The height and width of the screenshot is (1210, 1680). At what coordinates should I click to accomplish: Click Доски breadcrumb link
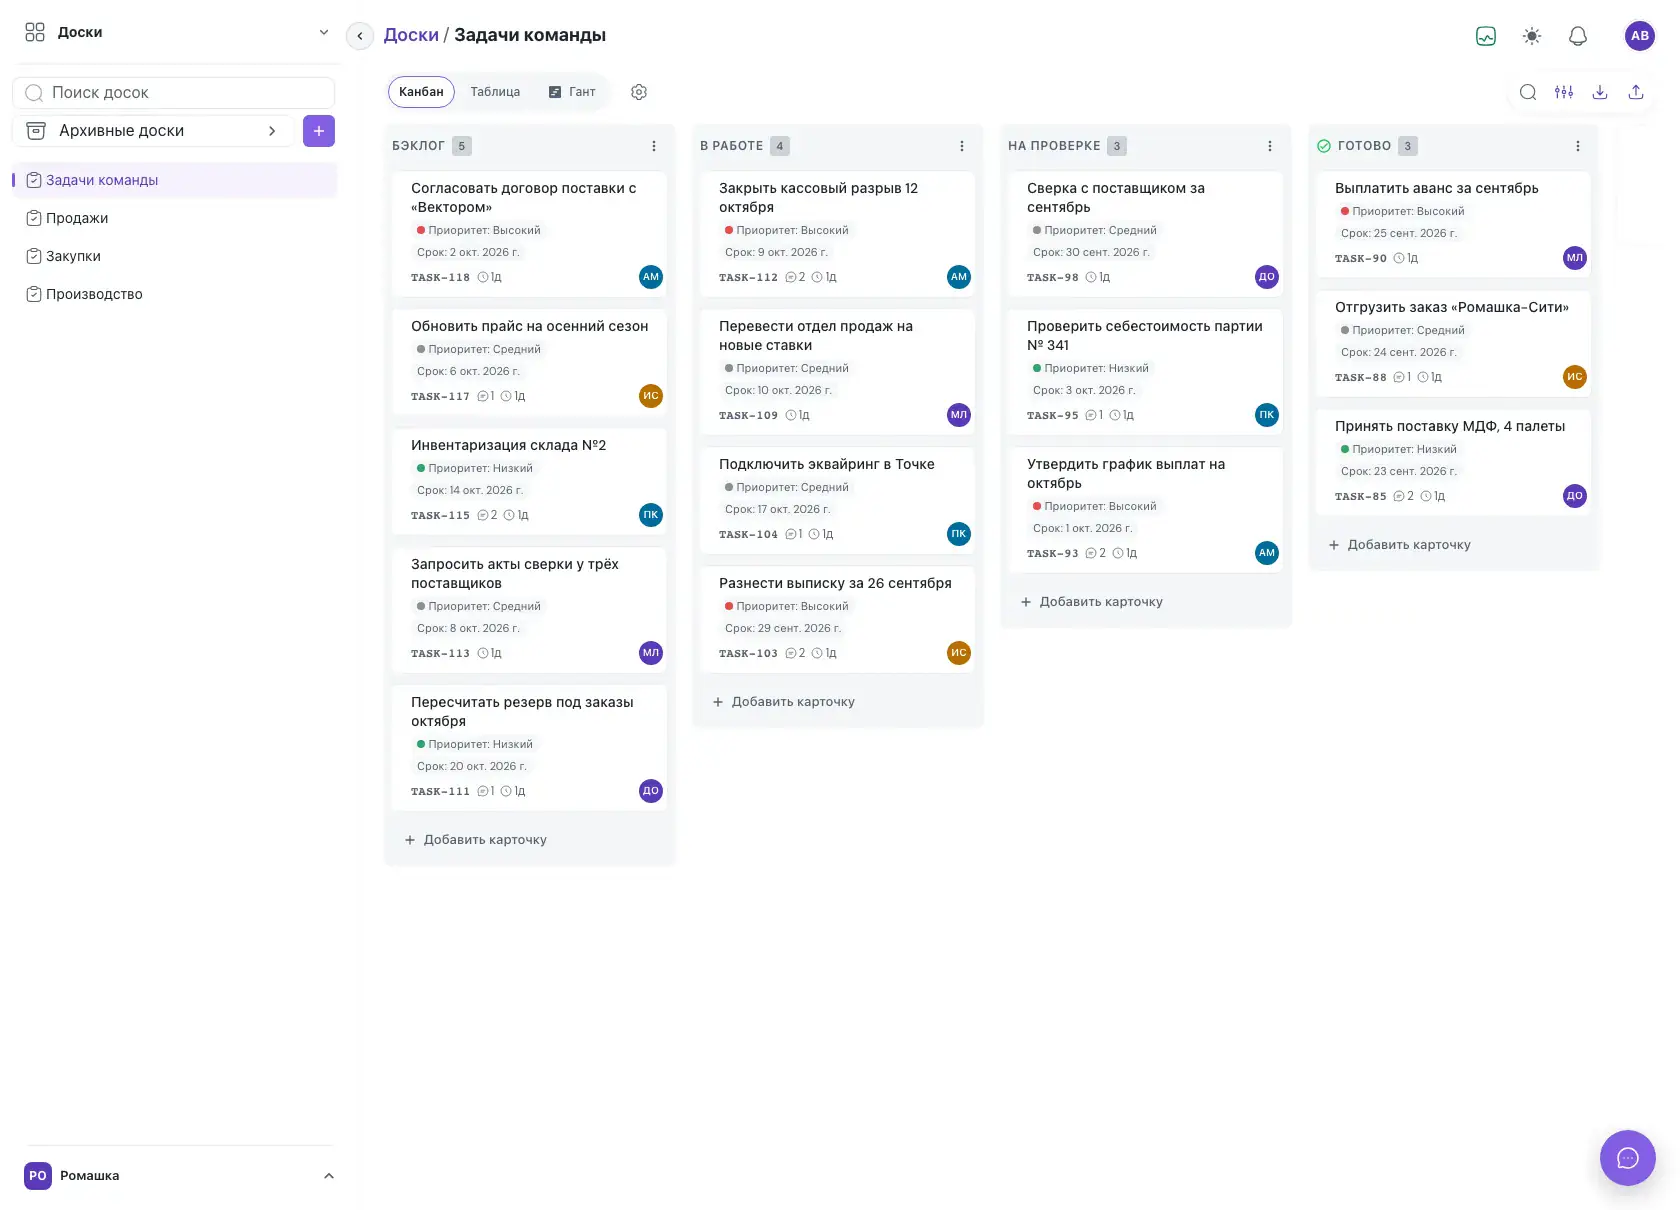point(411,35)
